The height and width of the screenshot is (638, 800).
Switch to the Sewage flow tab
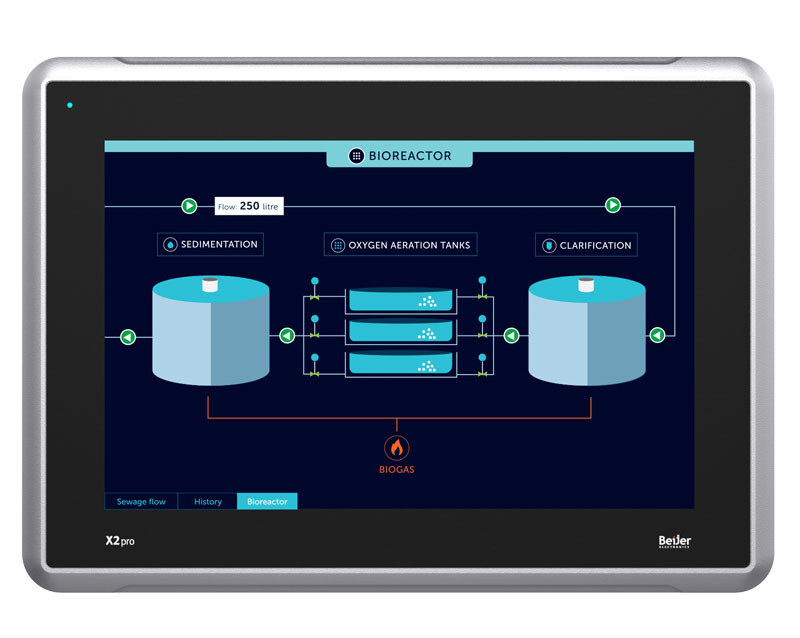(x=141, y=501)
